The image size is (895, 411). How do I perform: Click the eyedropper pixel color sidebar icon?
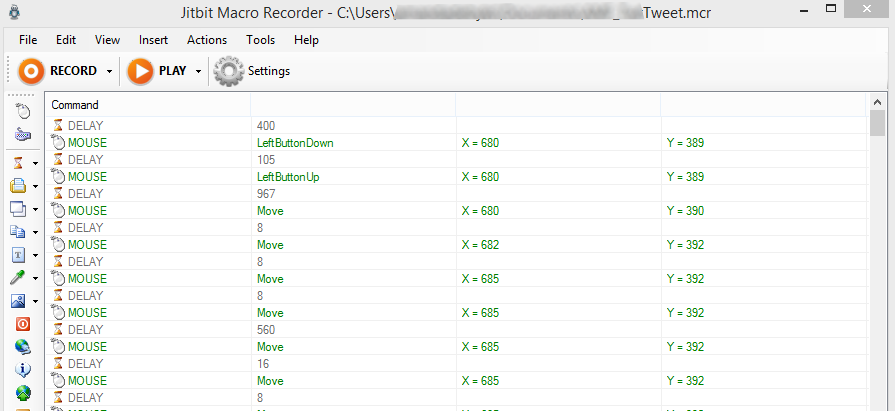tap(18, 278)
